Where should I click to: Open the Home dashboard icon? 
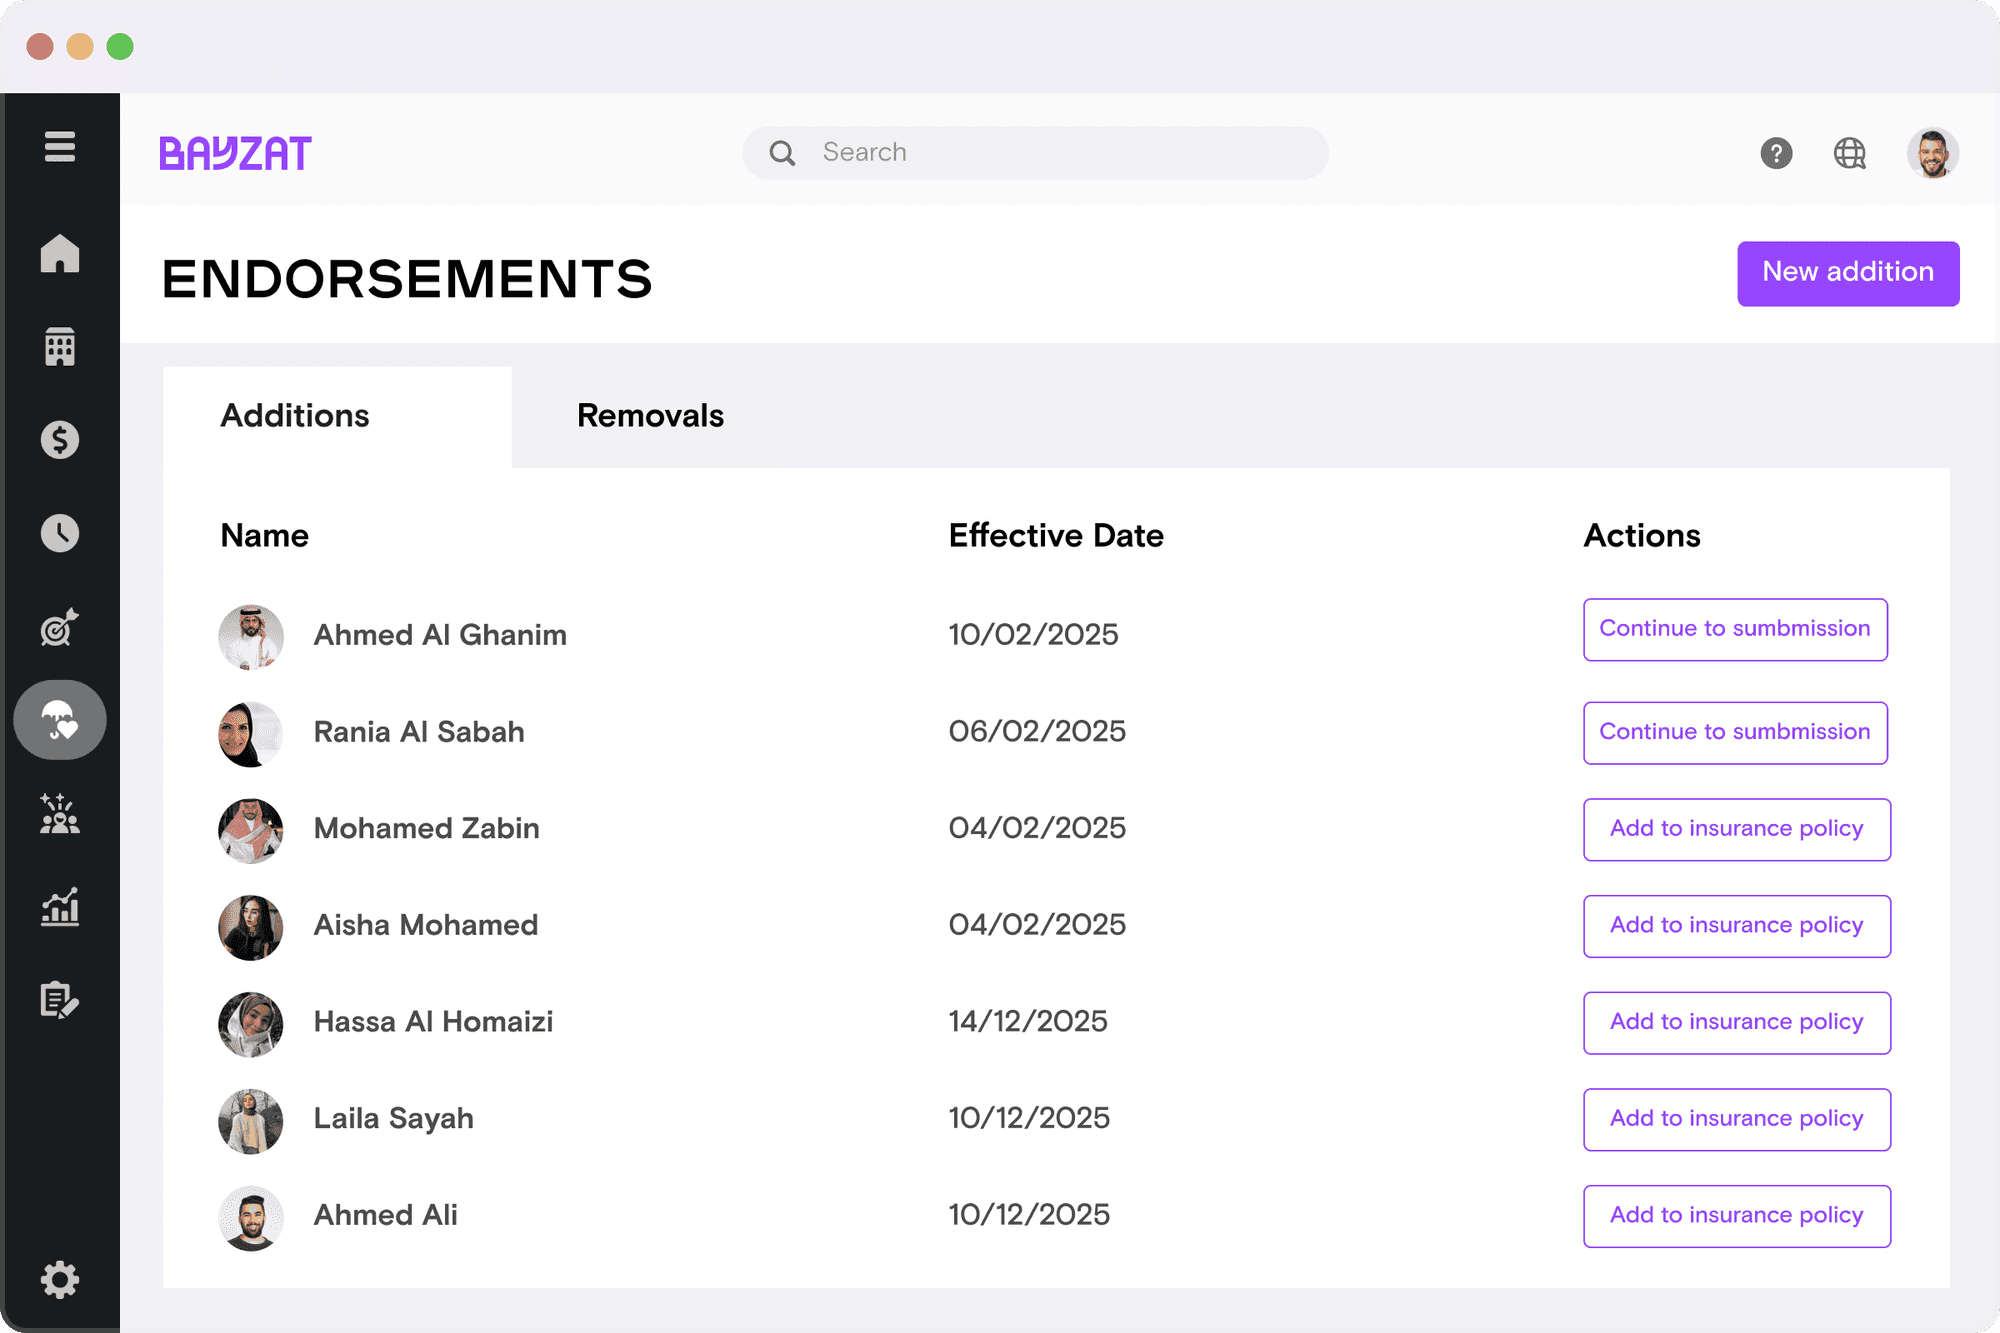click(x=60, y=255)
